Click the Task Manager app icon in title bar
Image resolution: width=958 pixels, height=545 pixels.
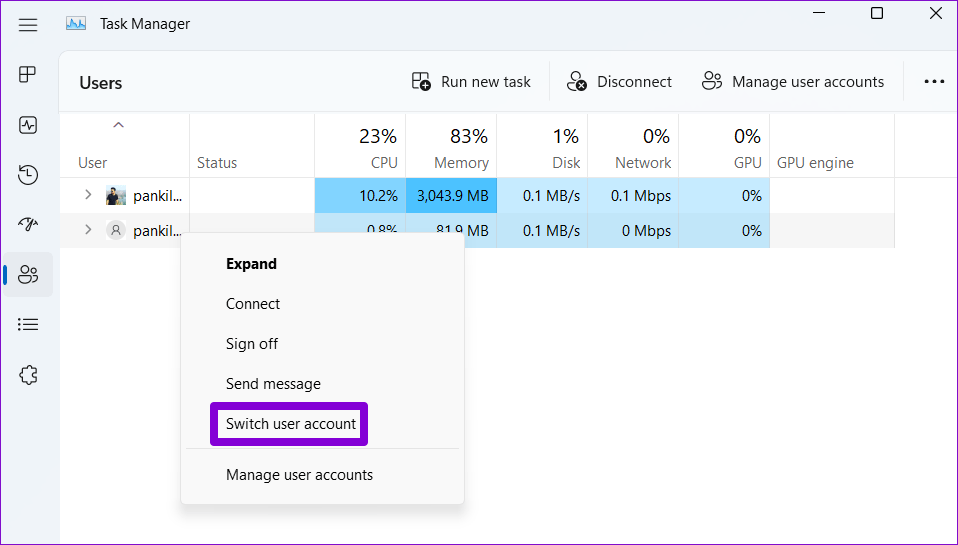(76, 24)
